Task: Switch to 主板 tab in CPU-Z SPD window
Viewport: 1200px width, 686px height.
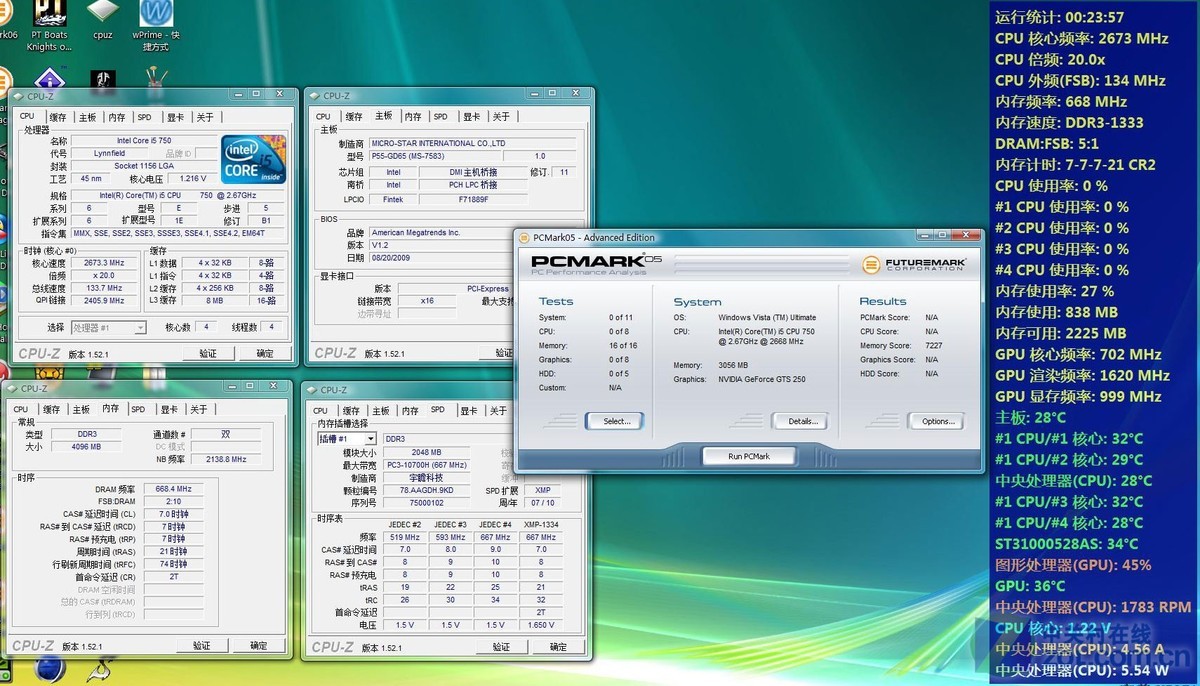Action: (381, 410)
